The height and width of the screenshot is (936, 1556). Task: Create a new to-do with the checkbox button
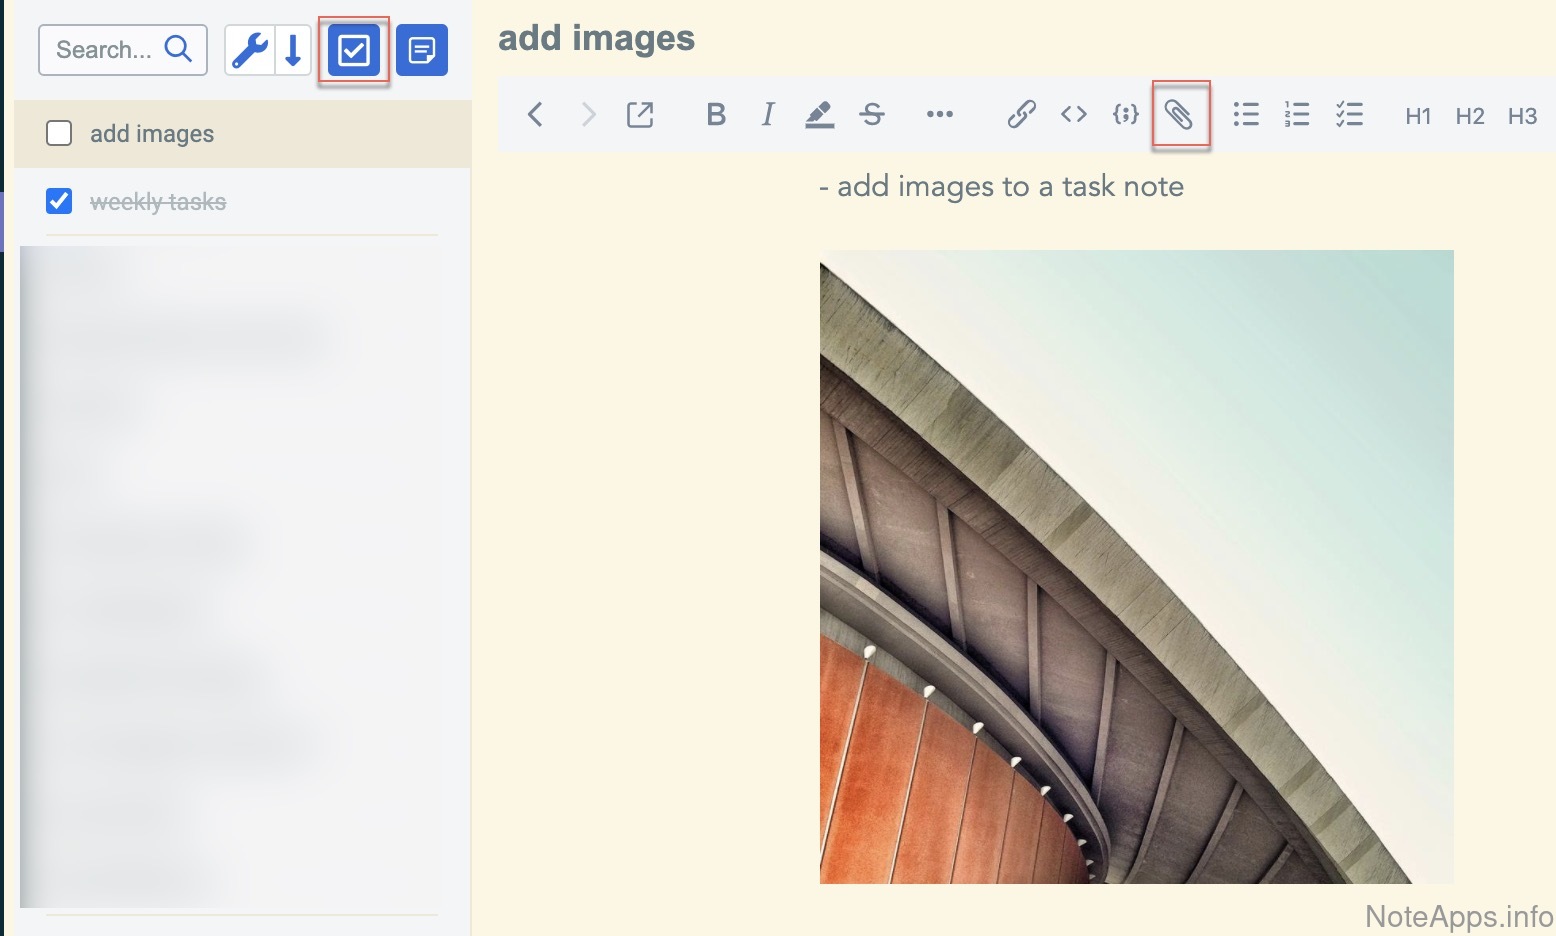coord(354,50)
